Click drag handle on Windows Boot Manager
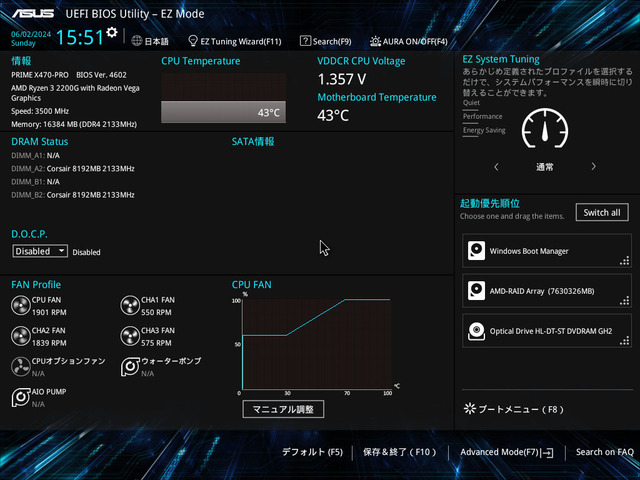 pos(624,261)
